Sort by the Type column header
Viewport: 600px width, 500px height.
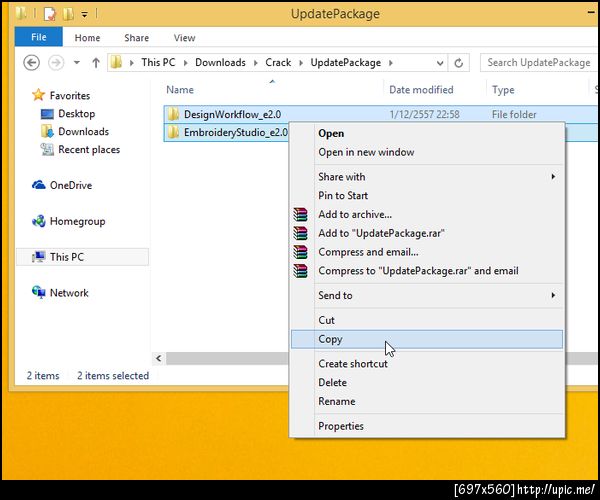click(x=503, y=90)
